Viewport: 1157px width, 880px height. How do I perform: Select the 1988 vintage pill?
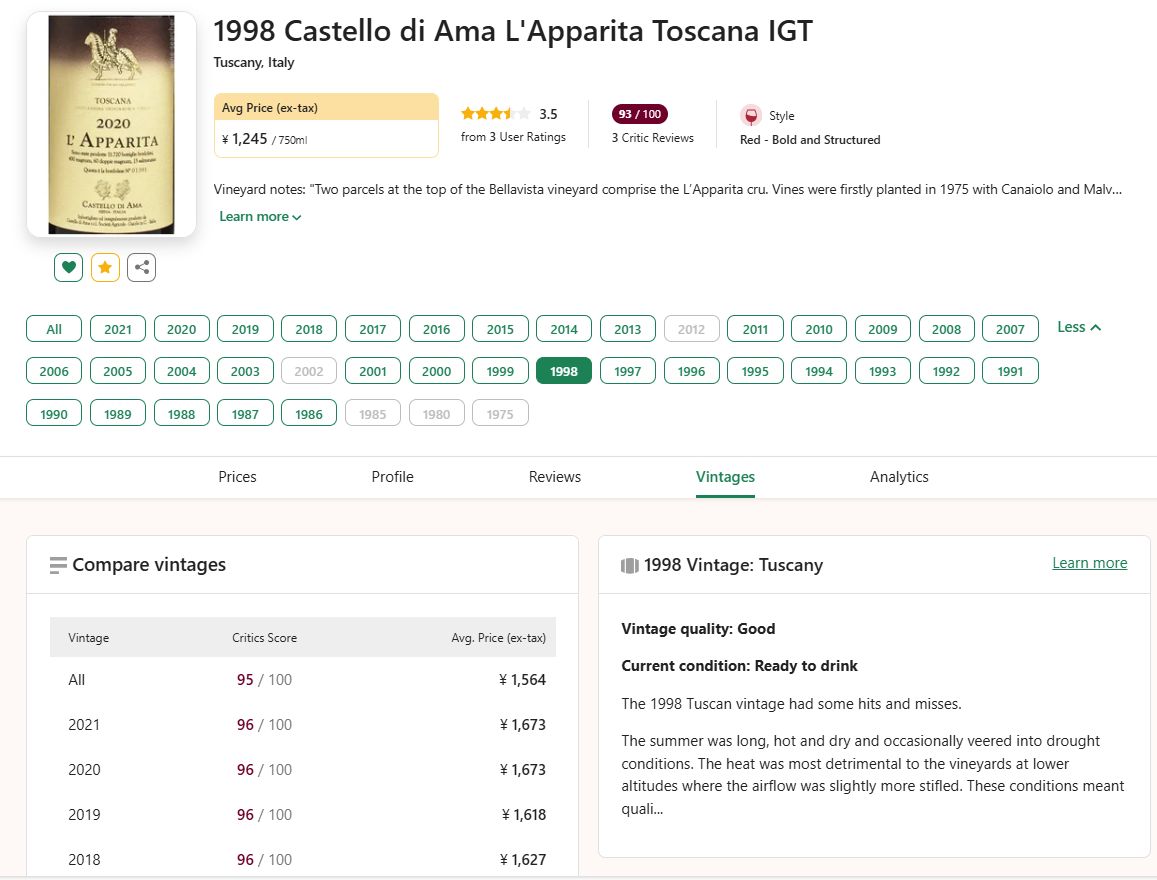coord(182,414)
